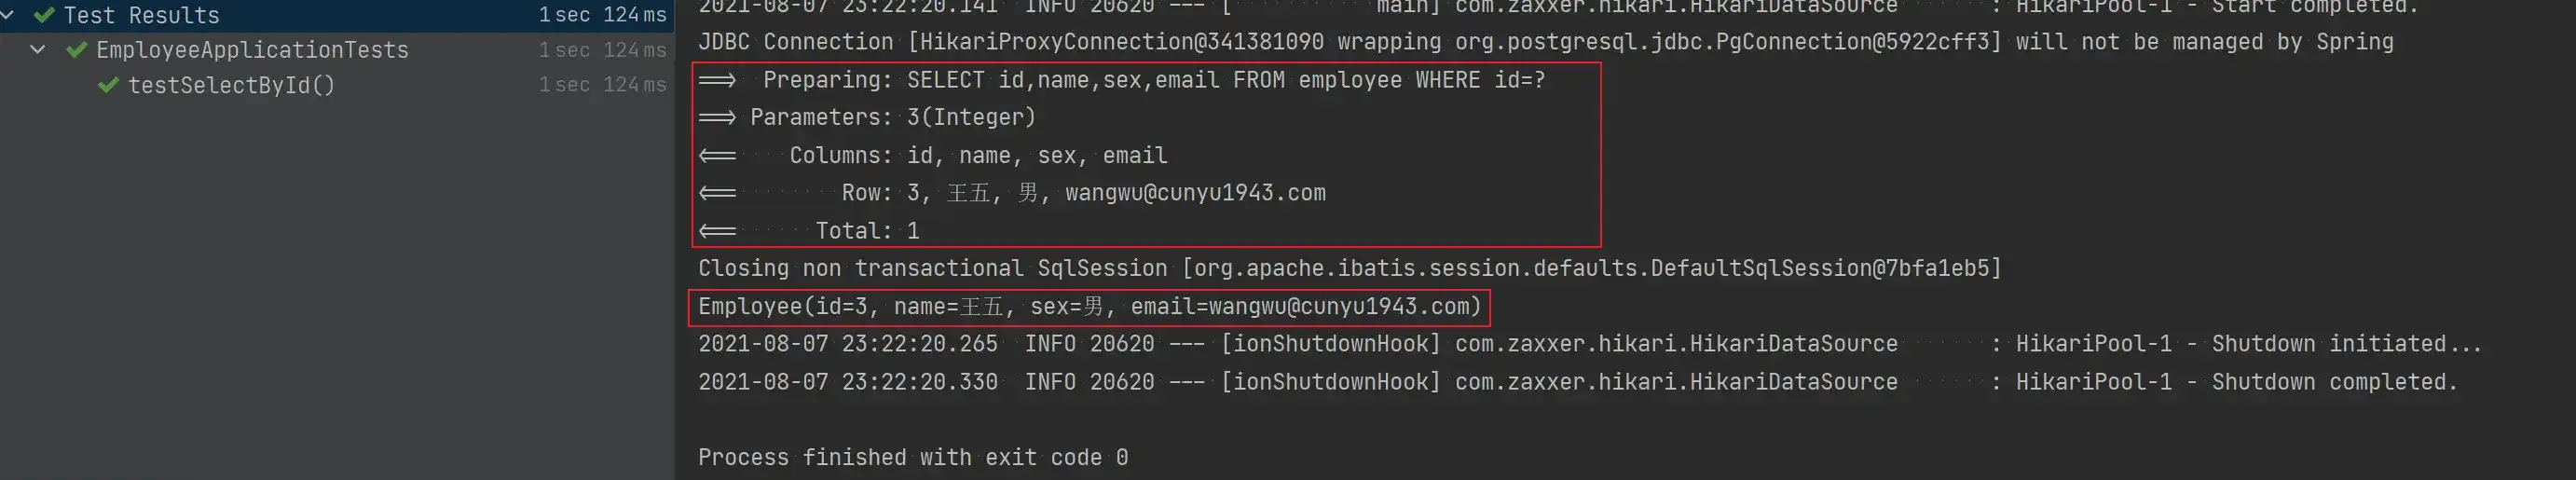This screenshot has height=480, width=2576.
Task: Select the testSelectById() test method
Action: 231,85
